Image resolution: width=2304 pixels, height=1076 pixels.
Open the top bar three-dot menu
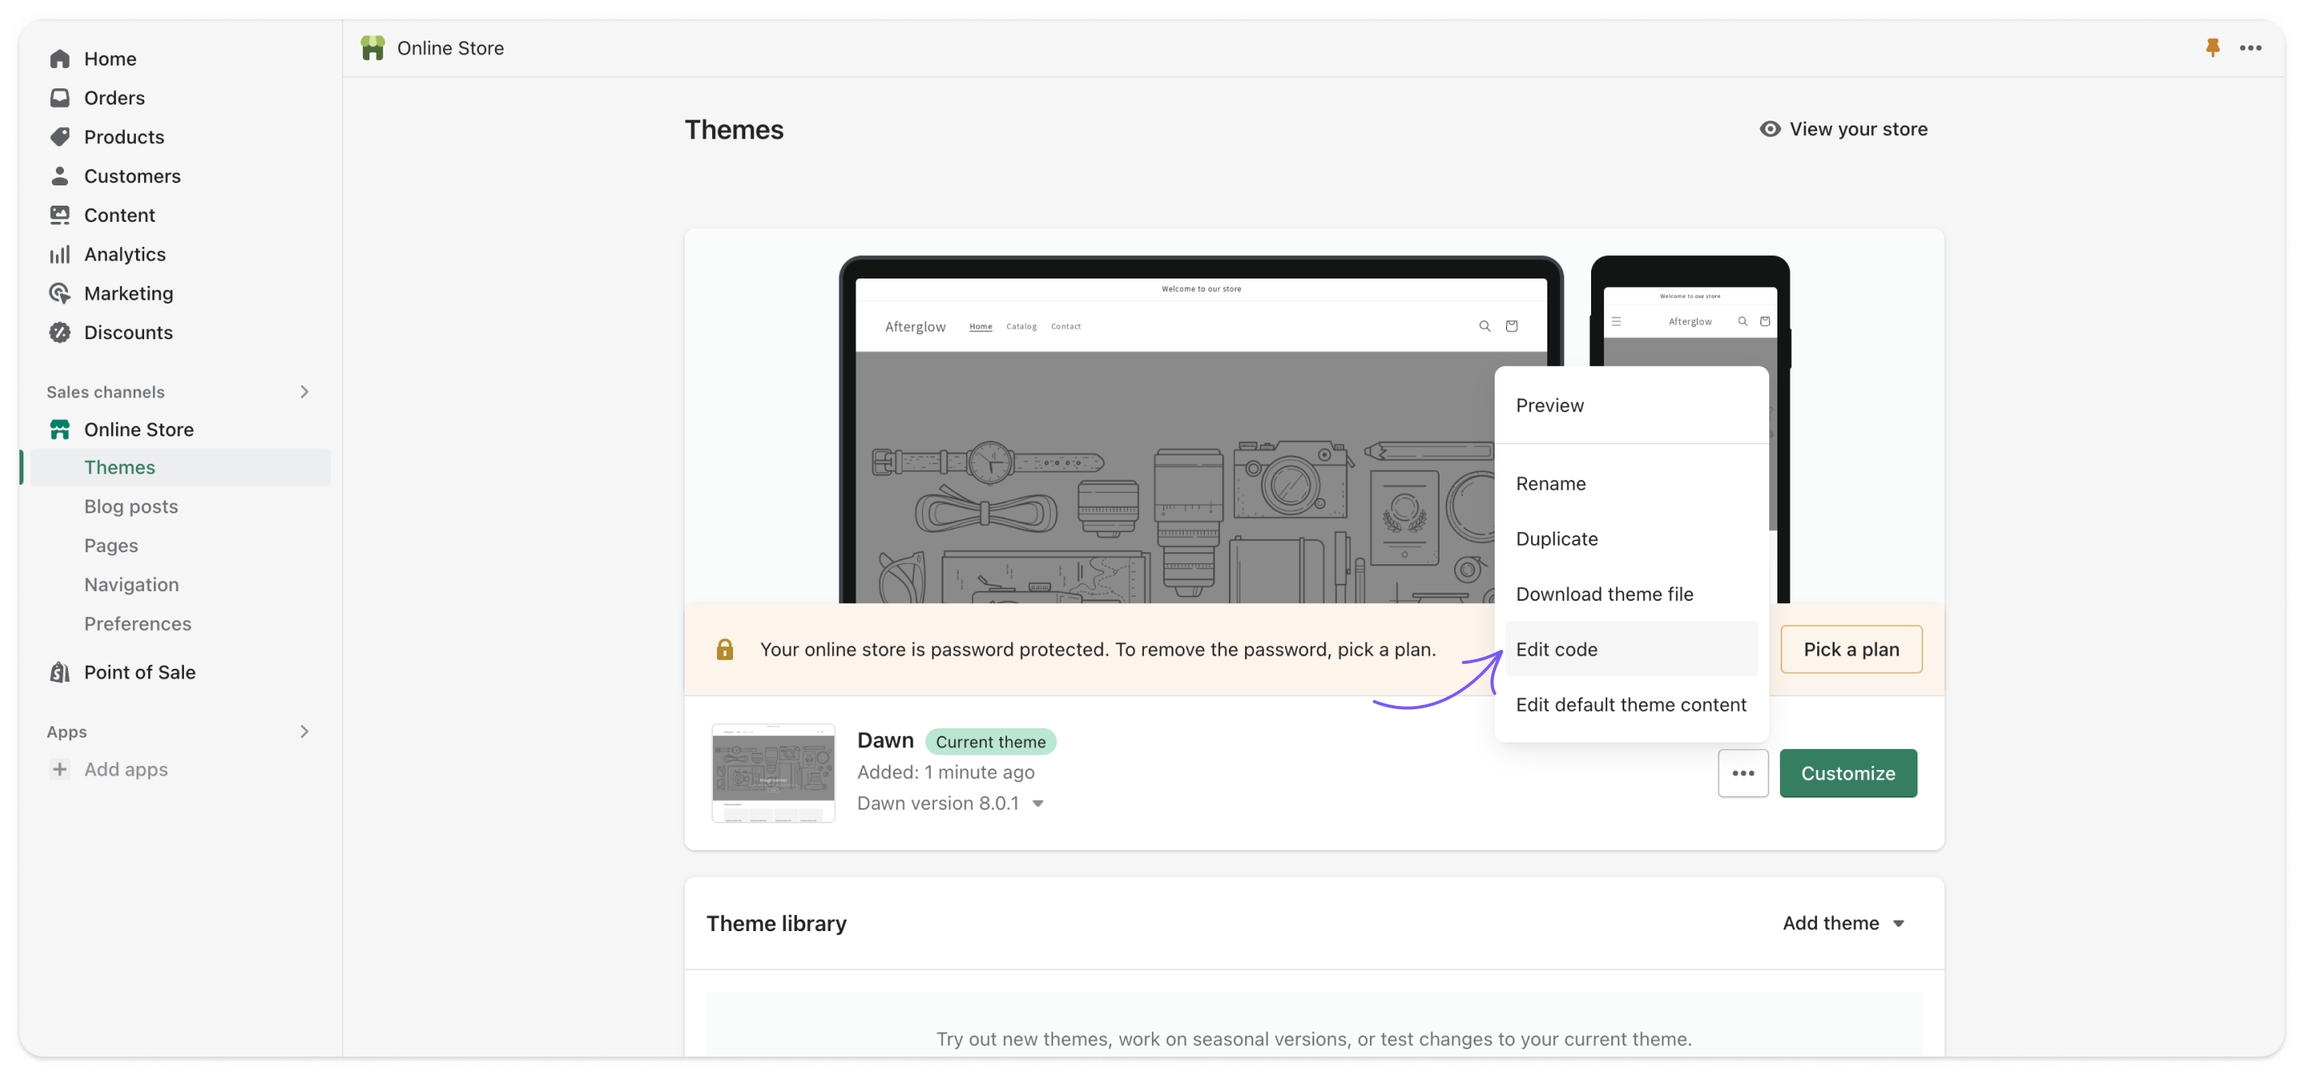[x=2251, y=47]
